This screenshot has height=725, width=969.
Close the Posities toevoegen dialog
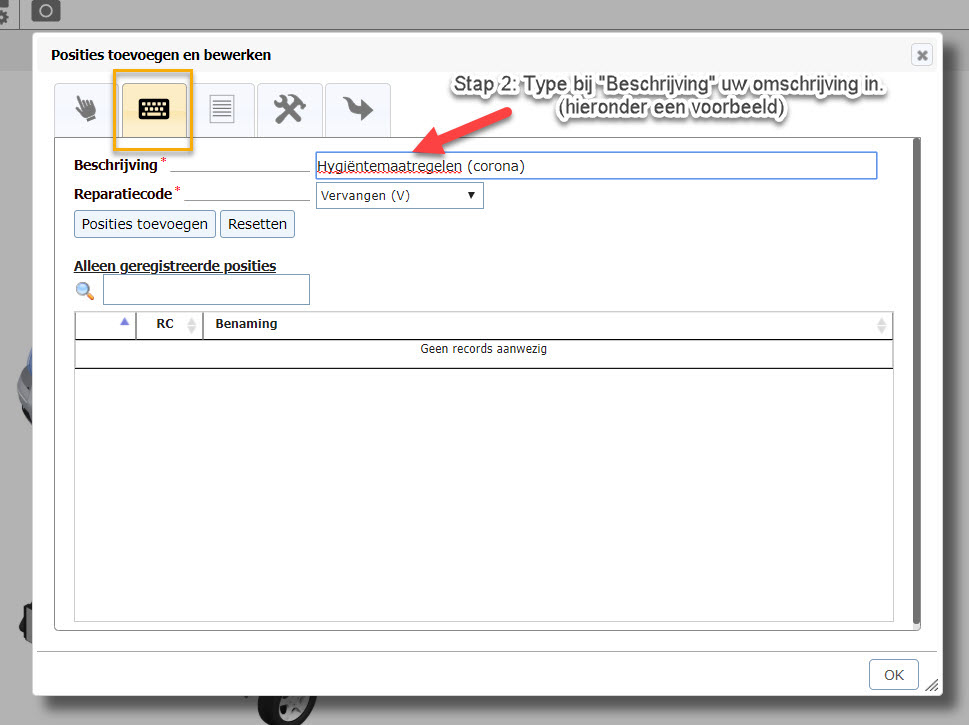921,55
